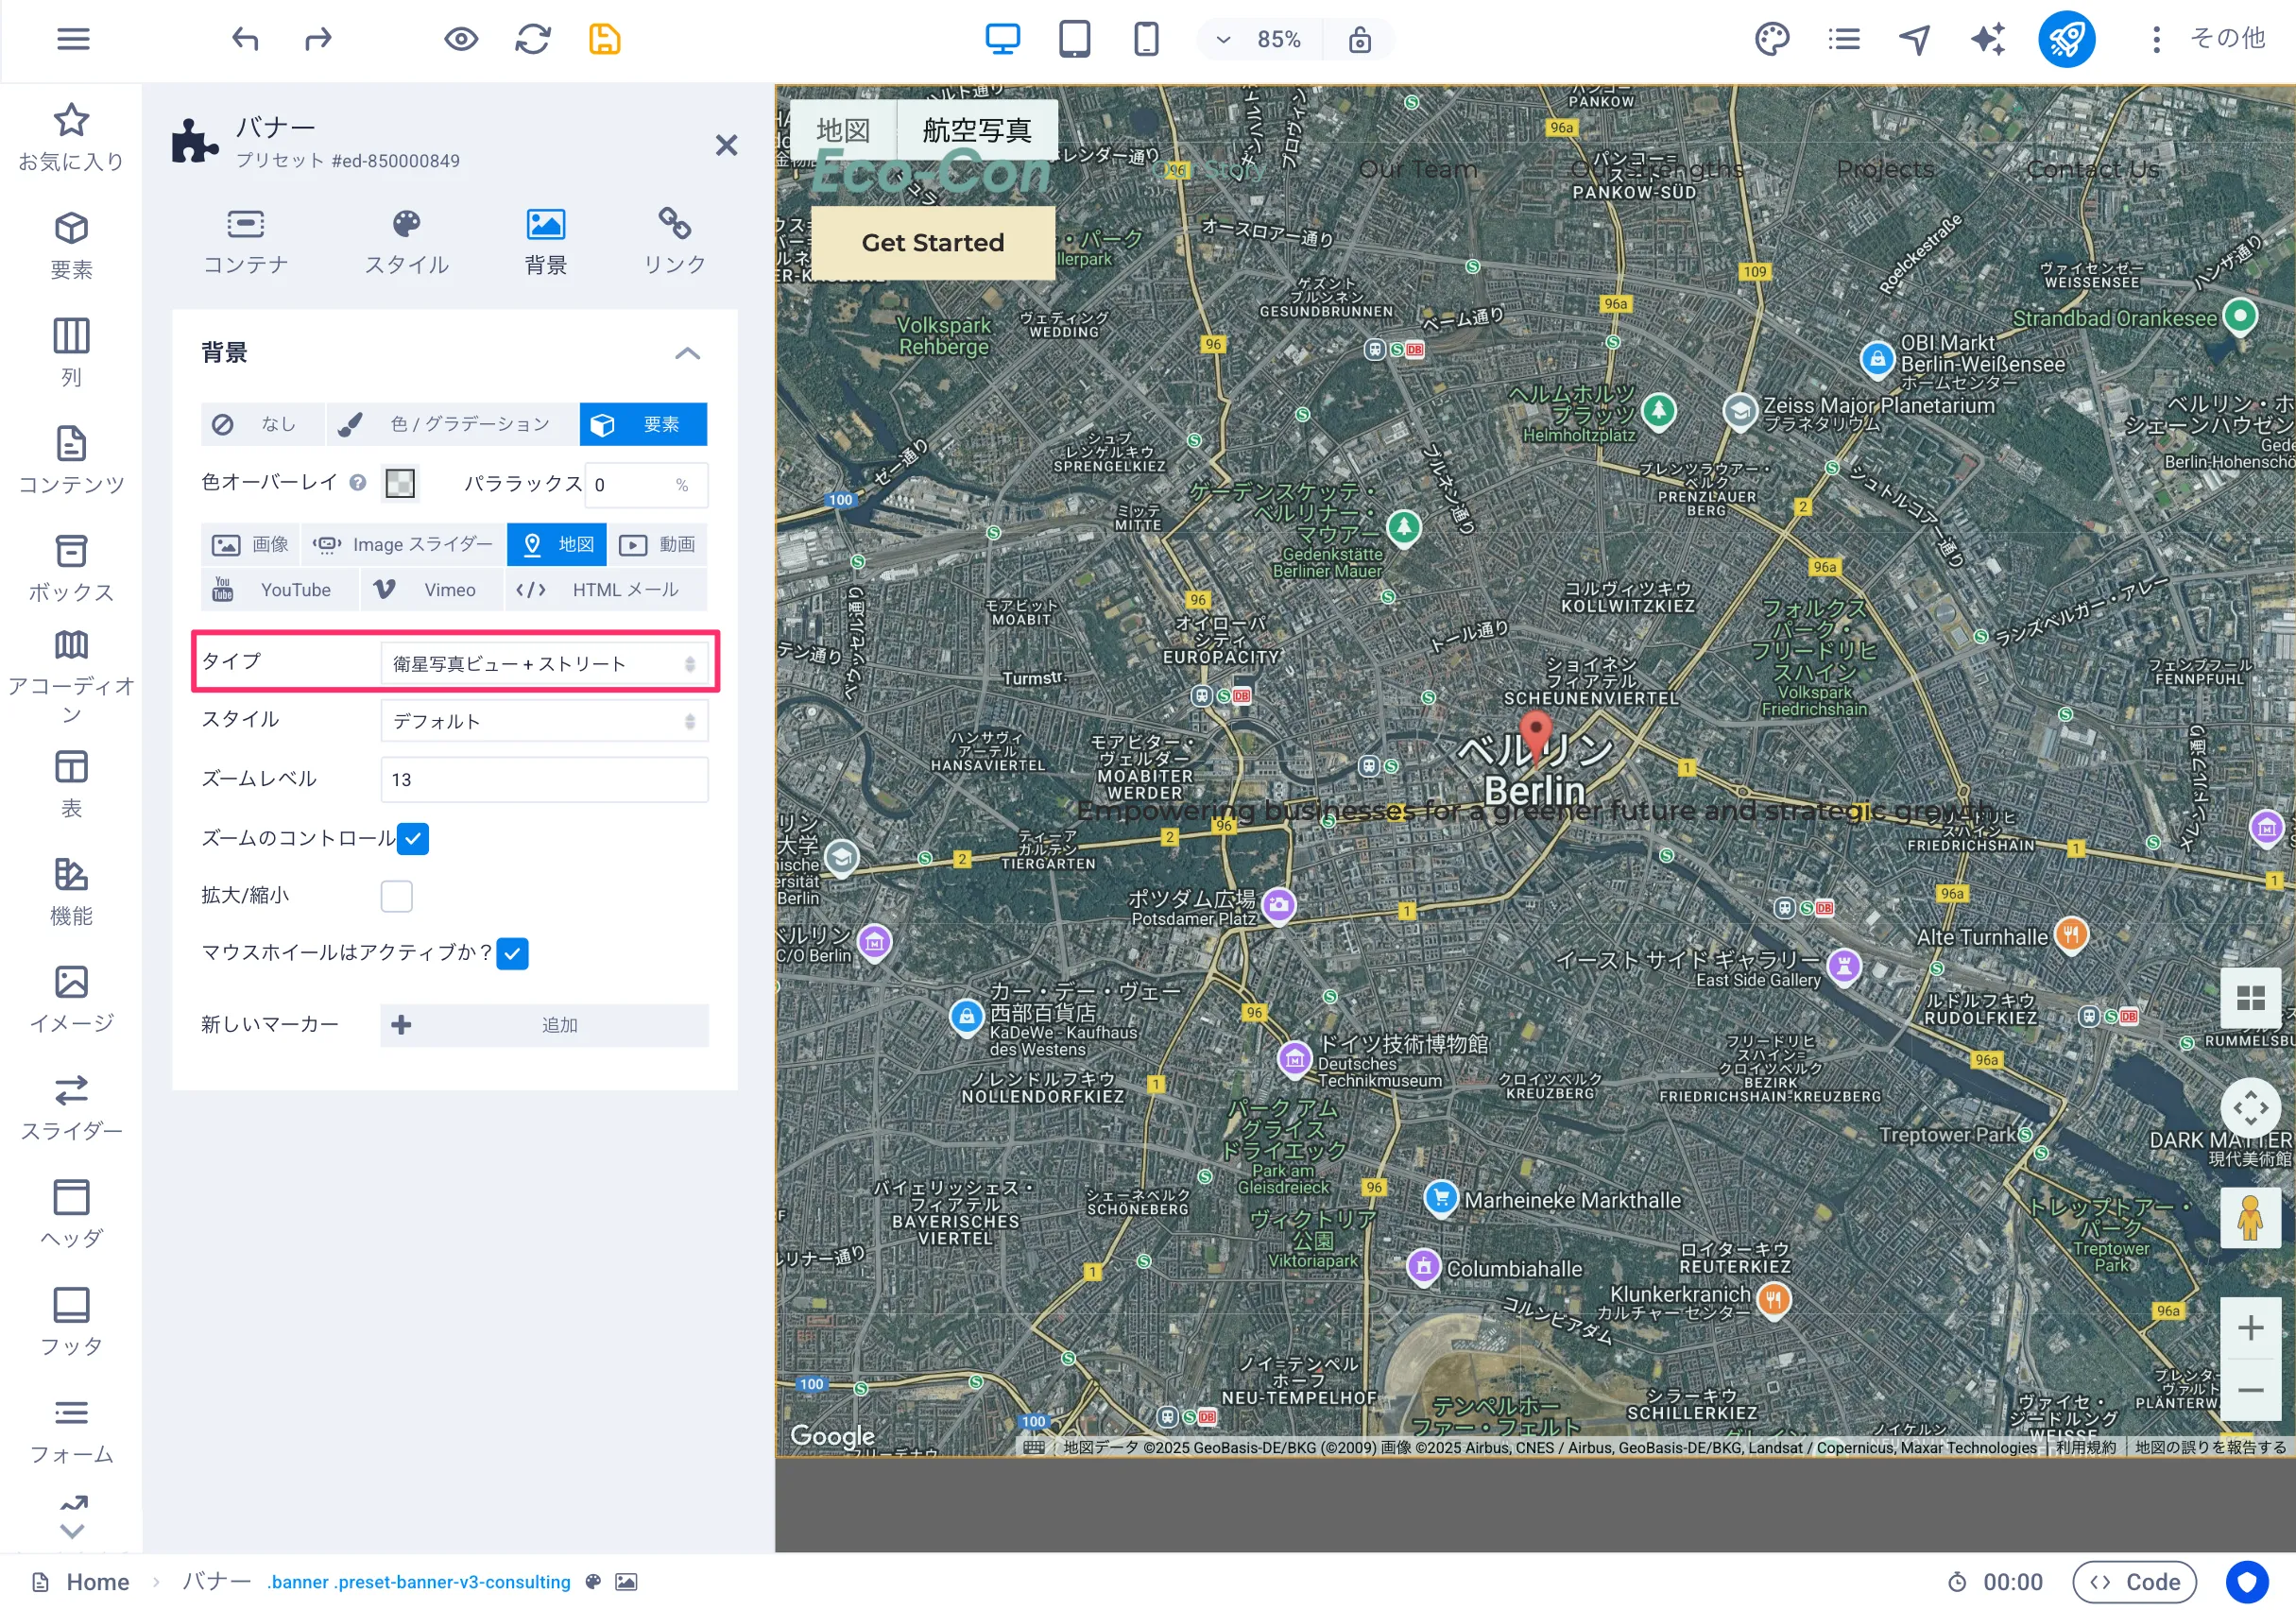Toggle the lock icon next to zoom

1360,39
